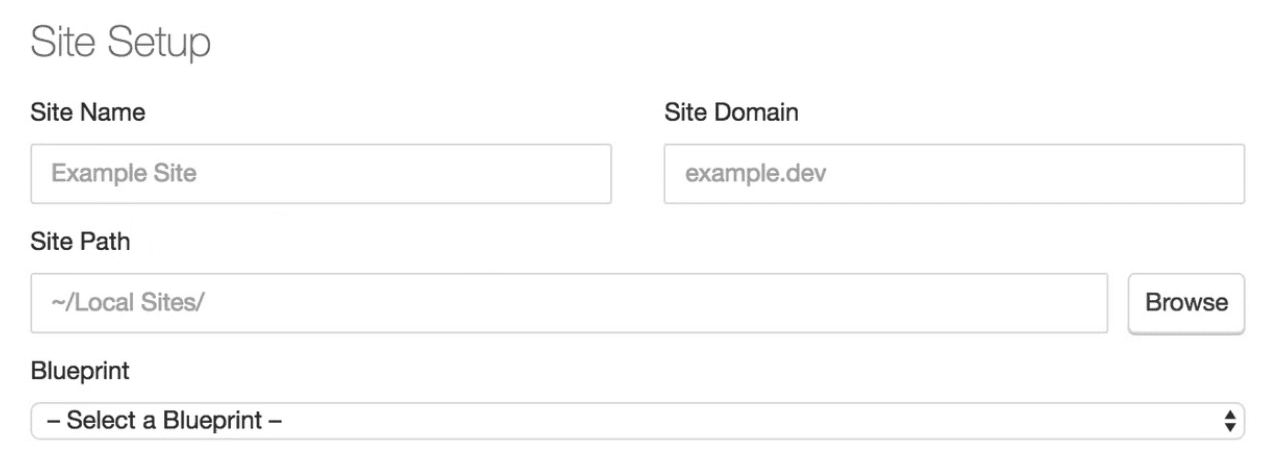Browse for a local site folder

point(1186,303)
